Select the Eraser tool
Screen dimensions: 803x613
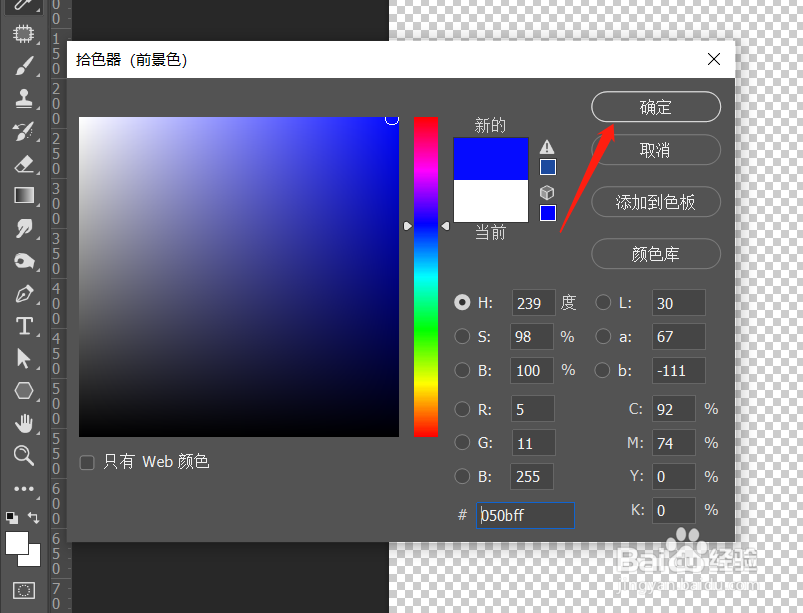click(24, 164)
